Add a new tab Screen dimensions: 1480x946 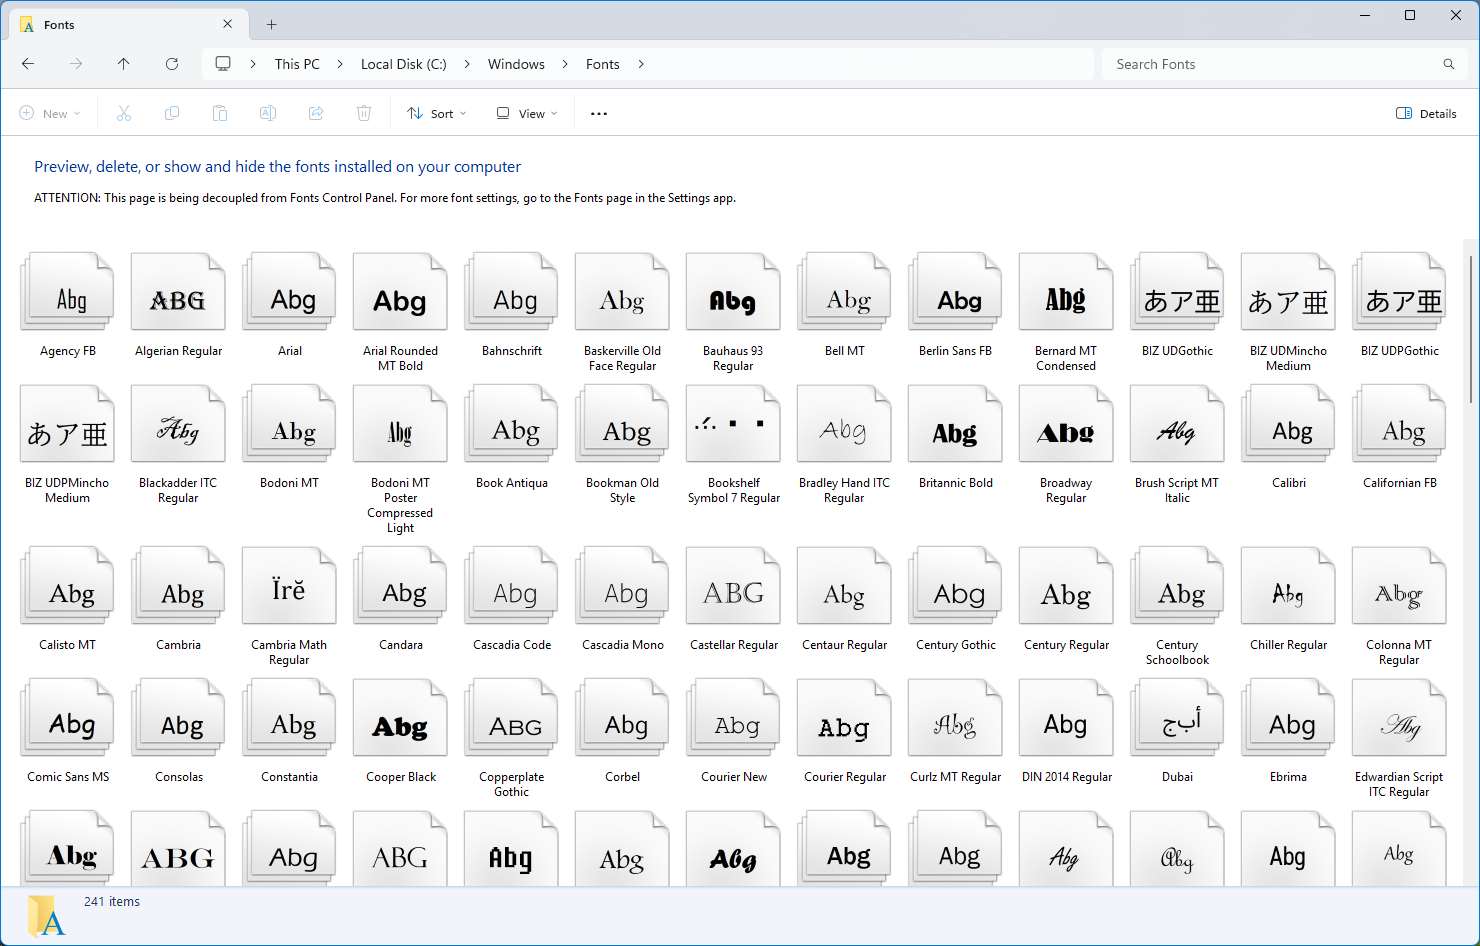tap(271, 24)
